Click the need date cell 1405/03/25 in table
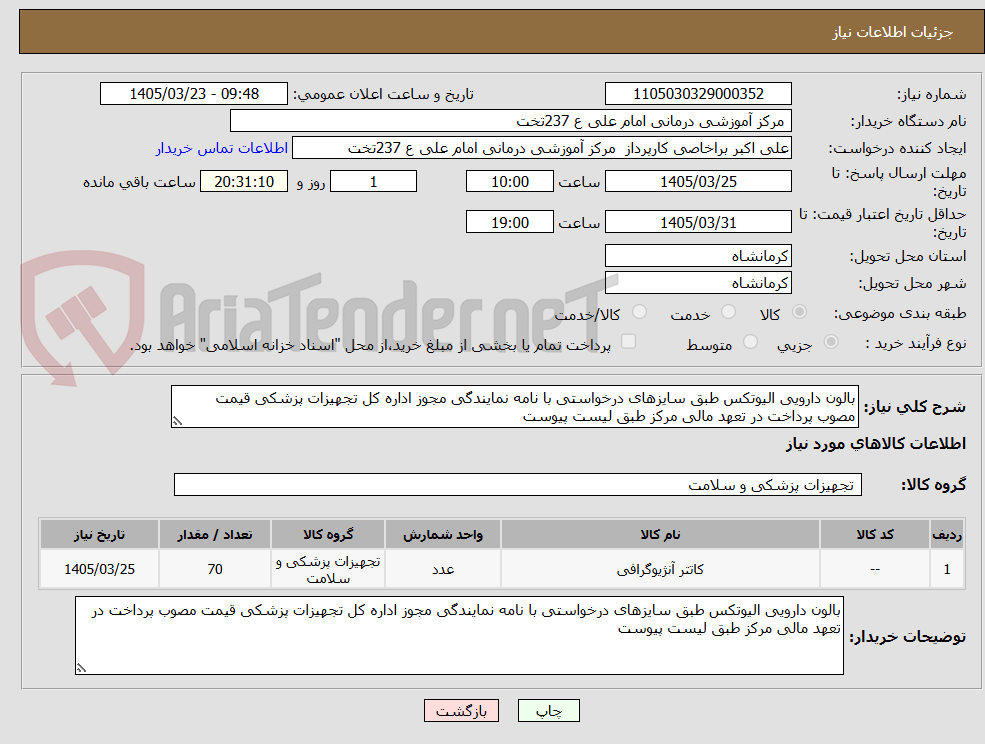 pos(99,569)
